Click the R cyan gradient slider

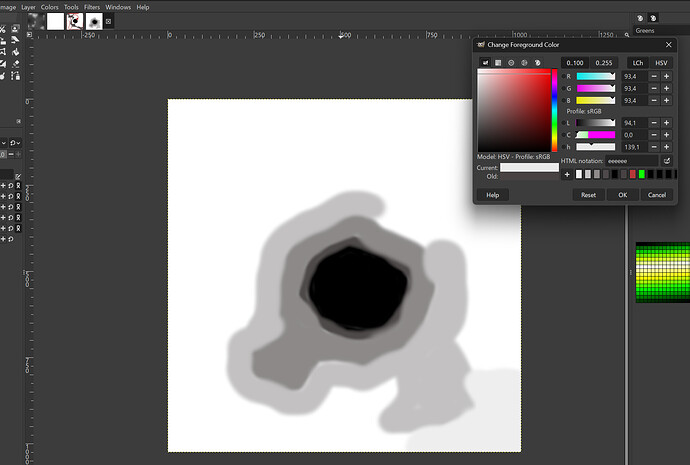point(595,77)
